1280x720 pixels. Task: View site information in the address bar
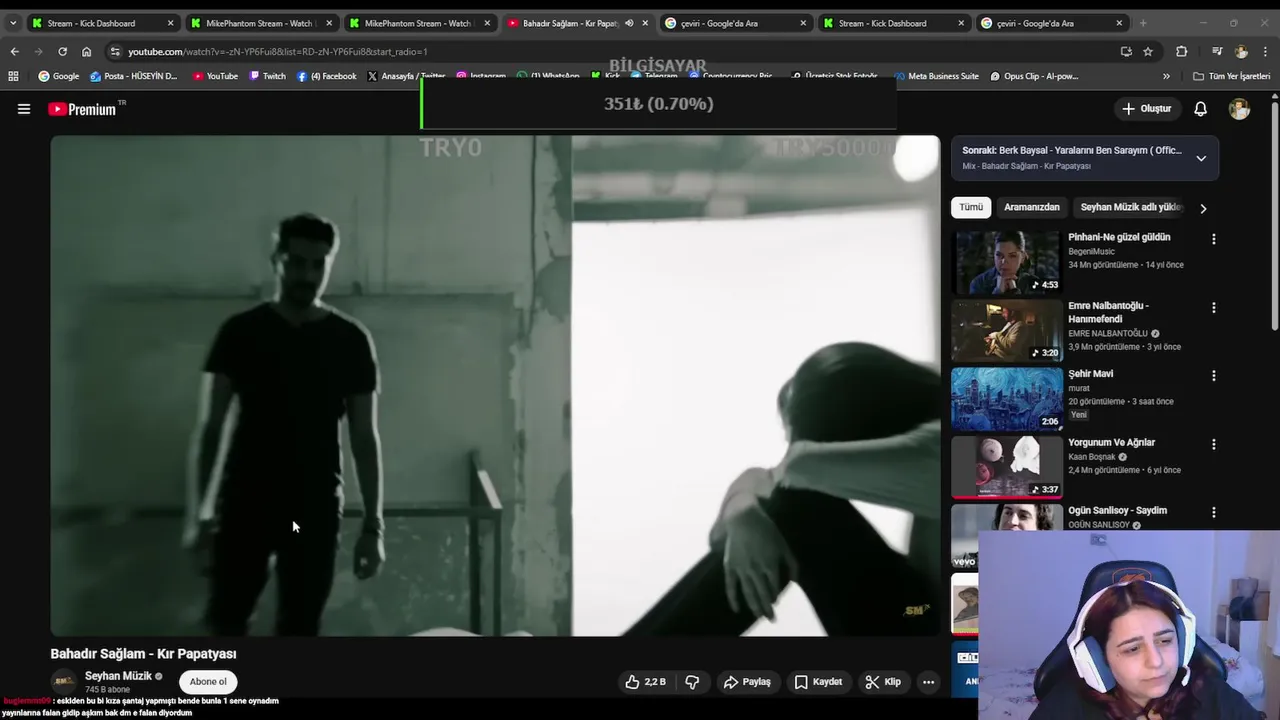[115, 51]
